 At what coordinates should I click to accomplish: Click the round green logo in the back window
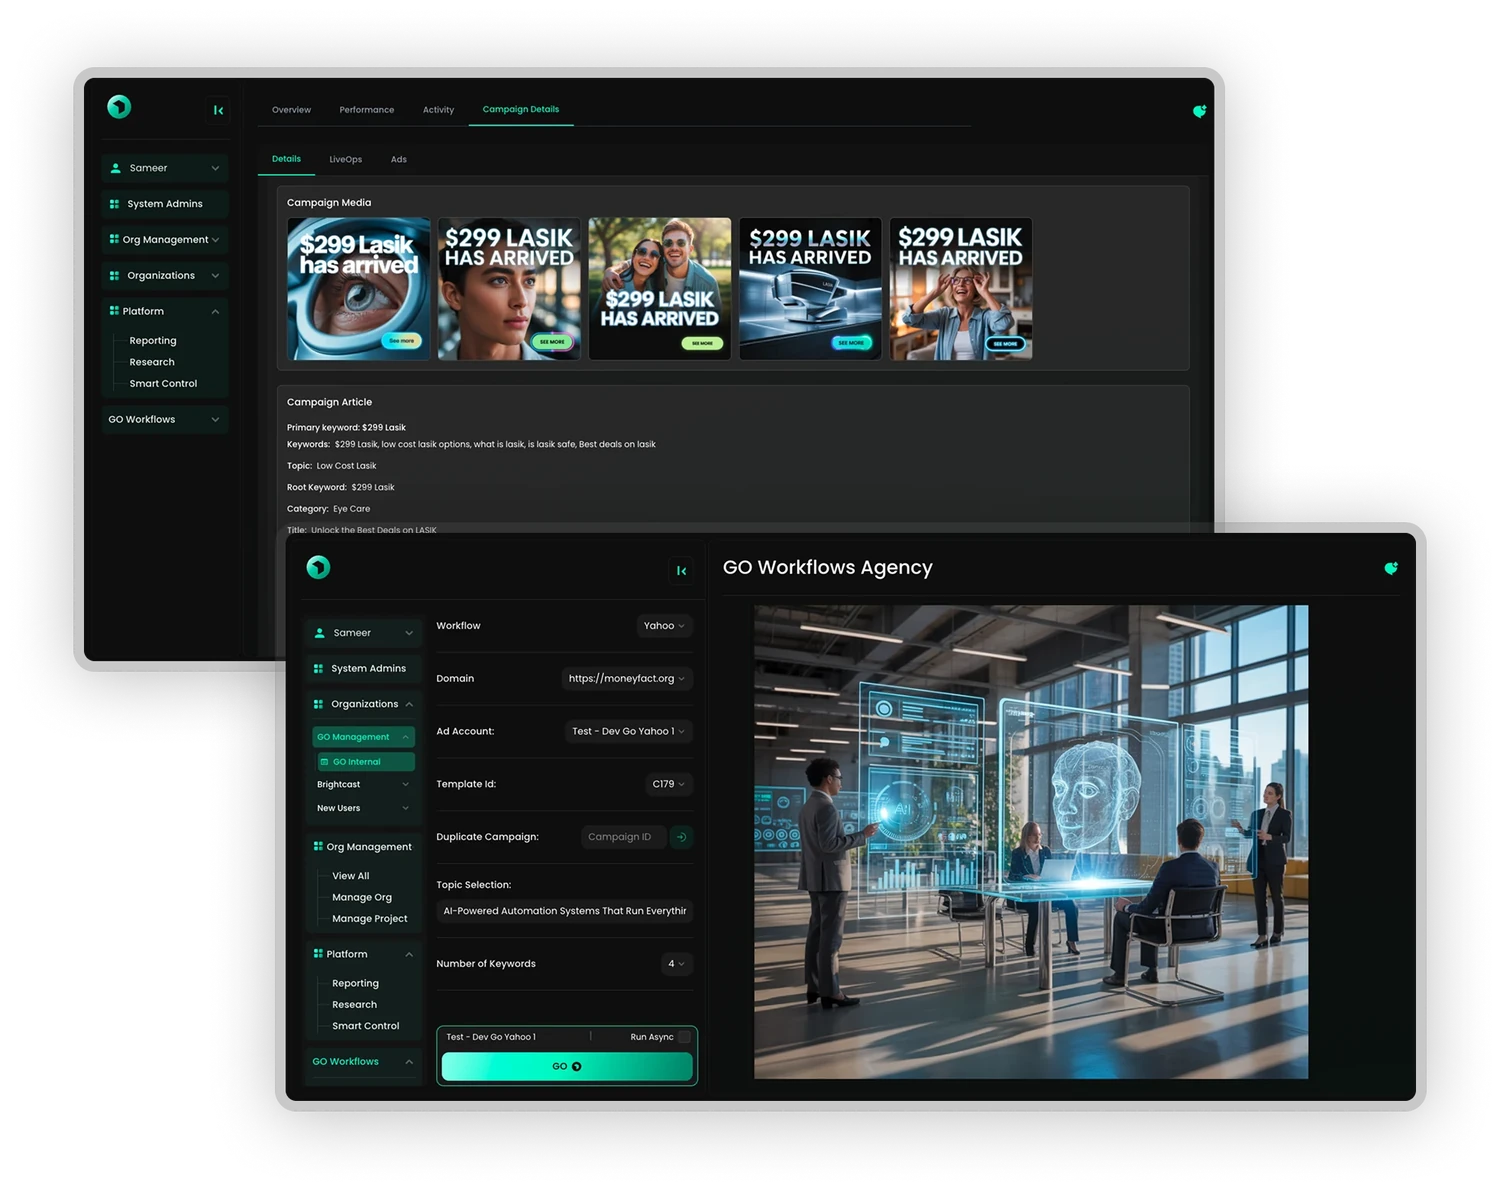pos(119,107)
